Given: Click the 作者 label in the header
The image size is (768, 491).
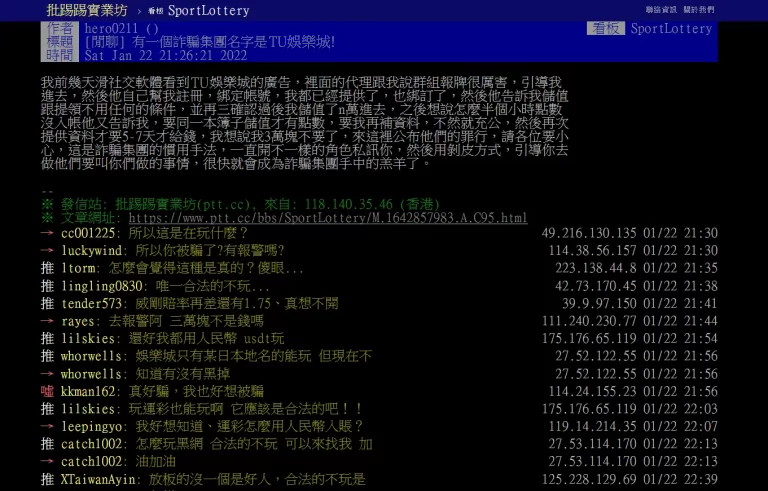Looking at the screenshot, I should point(59,29).
